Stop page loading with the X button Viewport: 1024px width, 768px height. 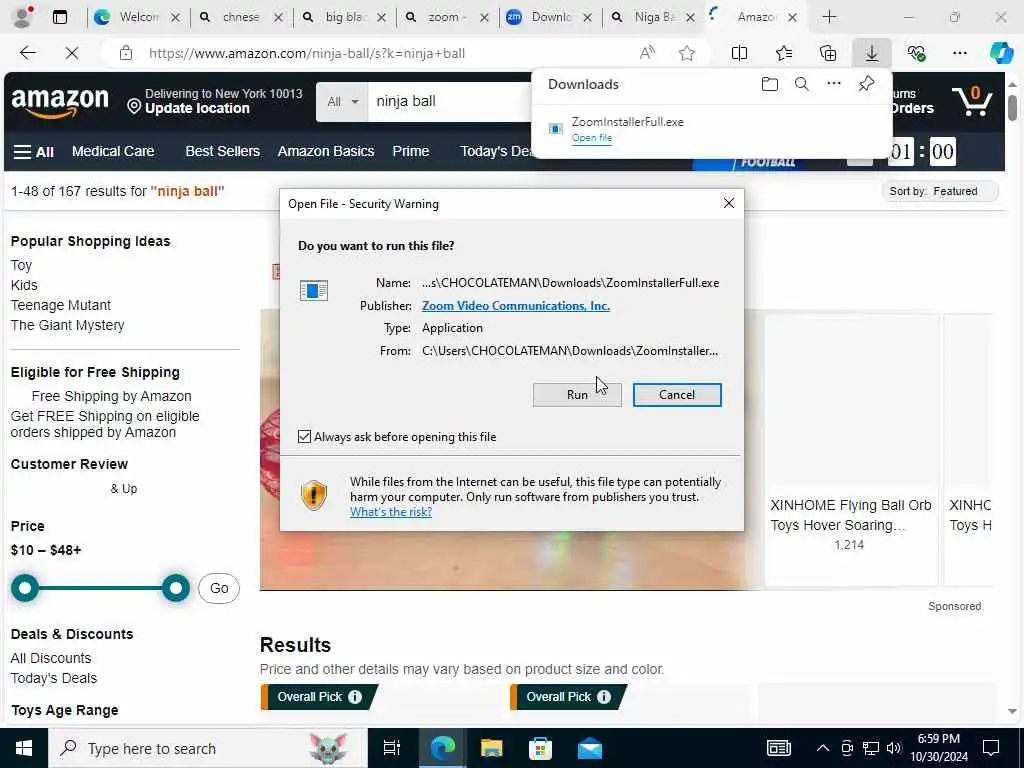pos(72,53)
